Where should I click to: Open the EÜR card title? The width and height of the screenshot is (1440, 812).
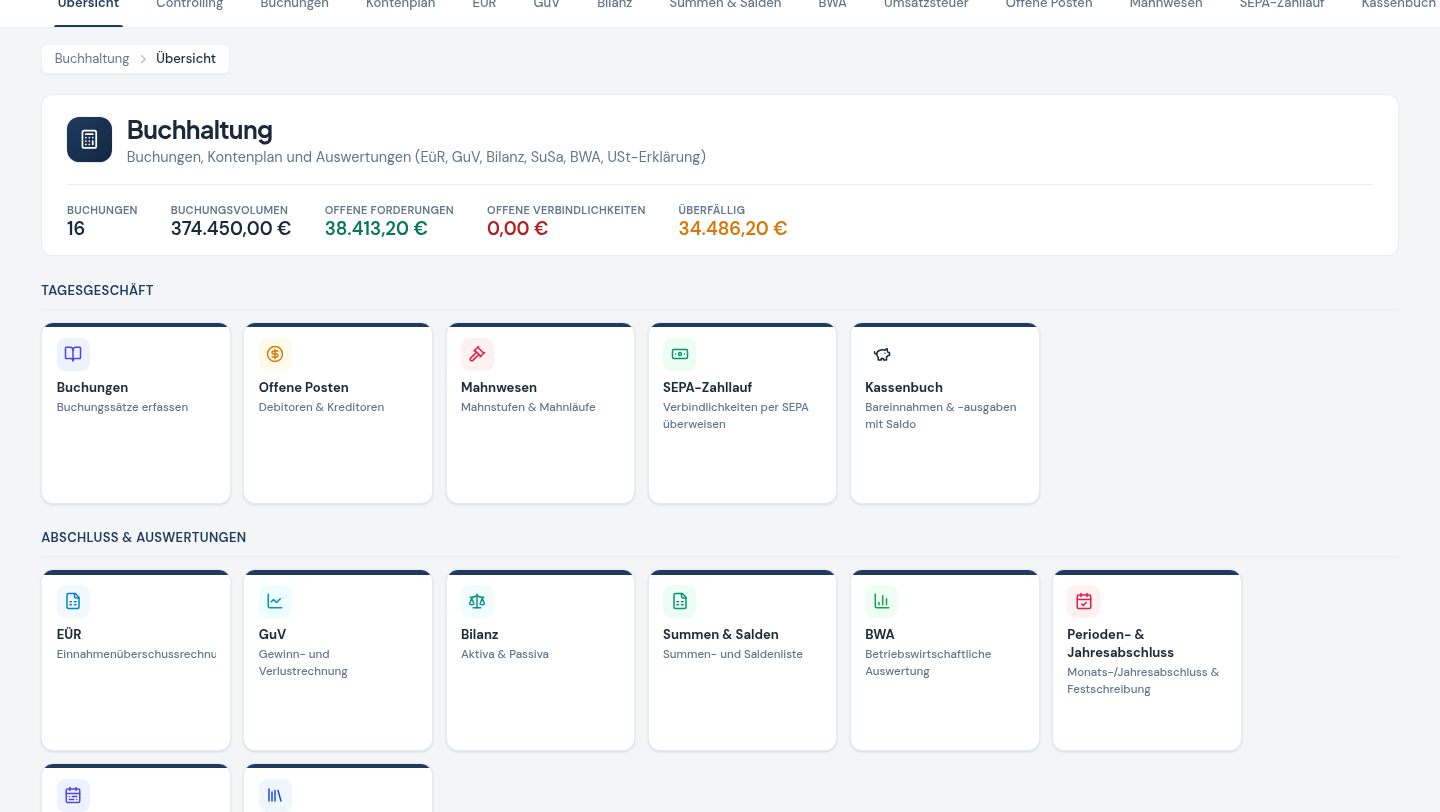[x=69, y=634]
